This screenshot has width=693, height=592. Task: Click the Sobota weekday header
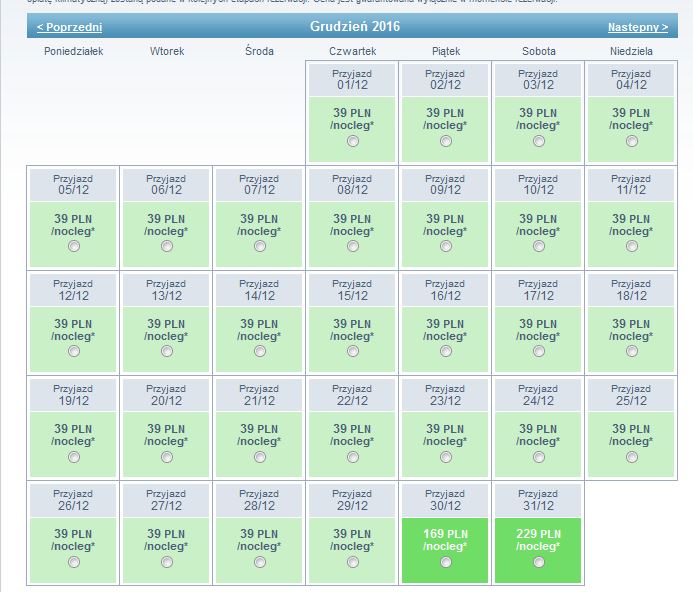(539, 51)
